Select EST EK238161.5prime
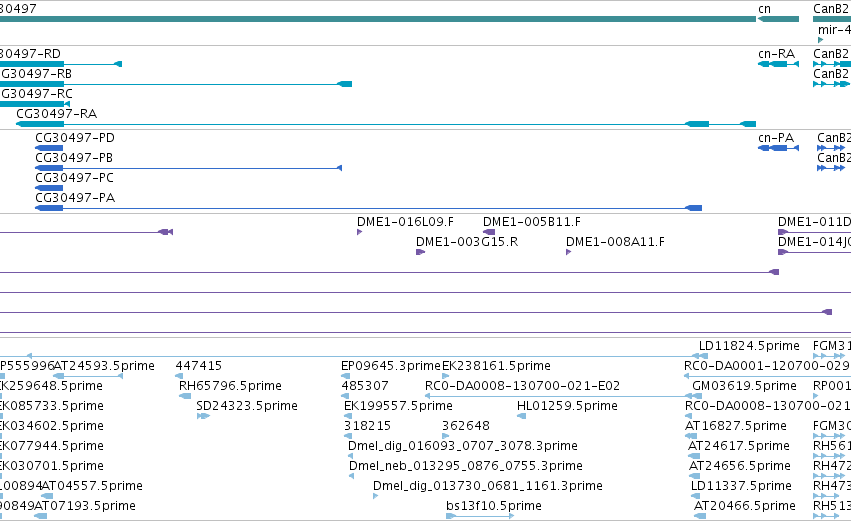 pos(446,376)
